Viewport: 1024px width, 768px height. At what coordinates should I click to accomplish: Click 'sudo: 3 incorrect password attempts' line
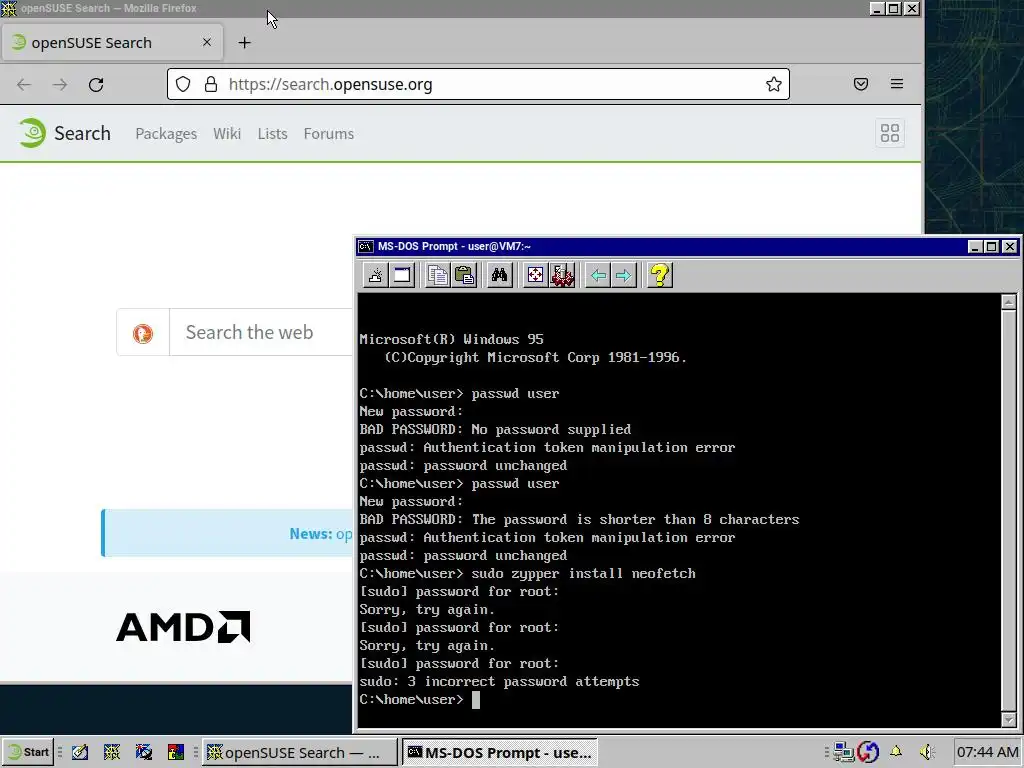(x=499, y=681)
